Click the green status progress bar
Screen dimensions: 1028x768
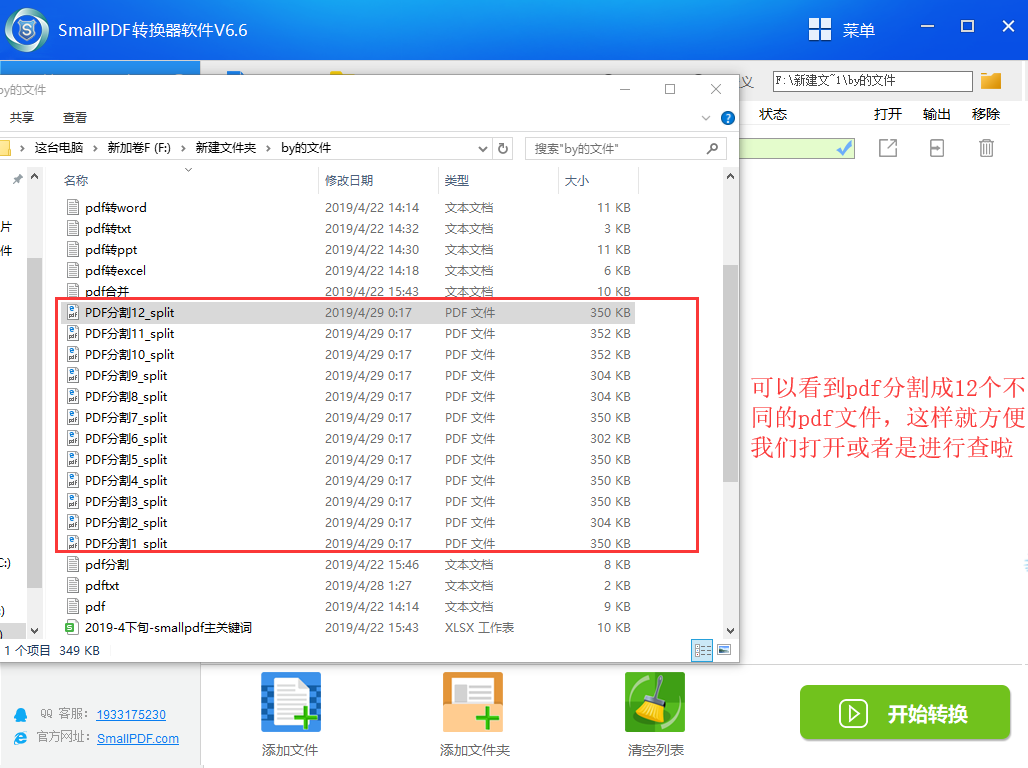pos(797,149)
